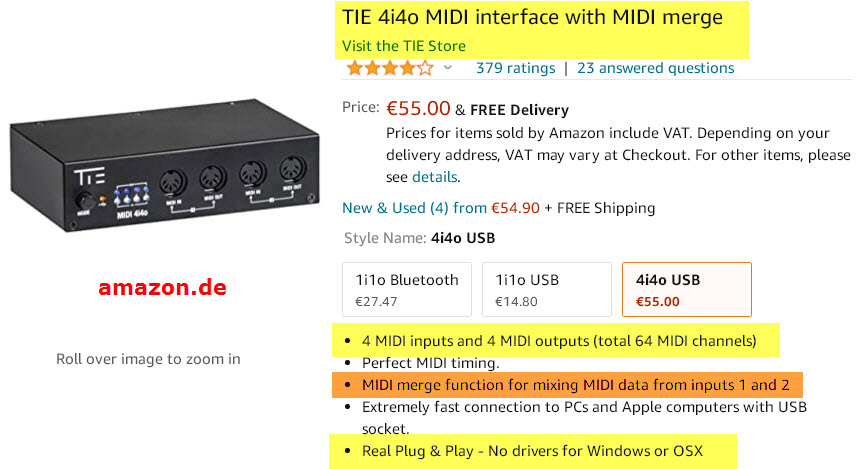Screen dimensions: 861x469
Task: Open New & Used (4) offers
Action: [x=414, y=208]
